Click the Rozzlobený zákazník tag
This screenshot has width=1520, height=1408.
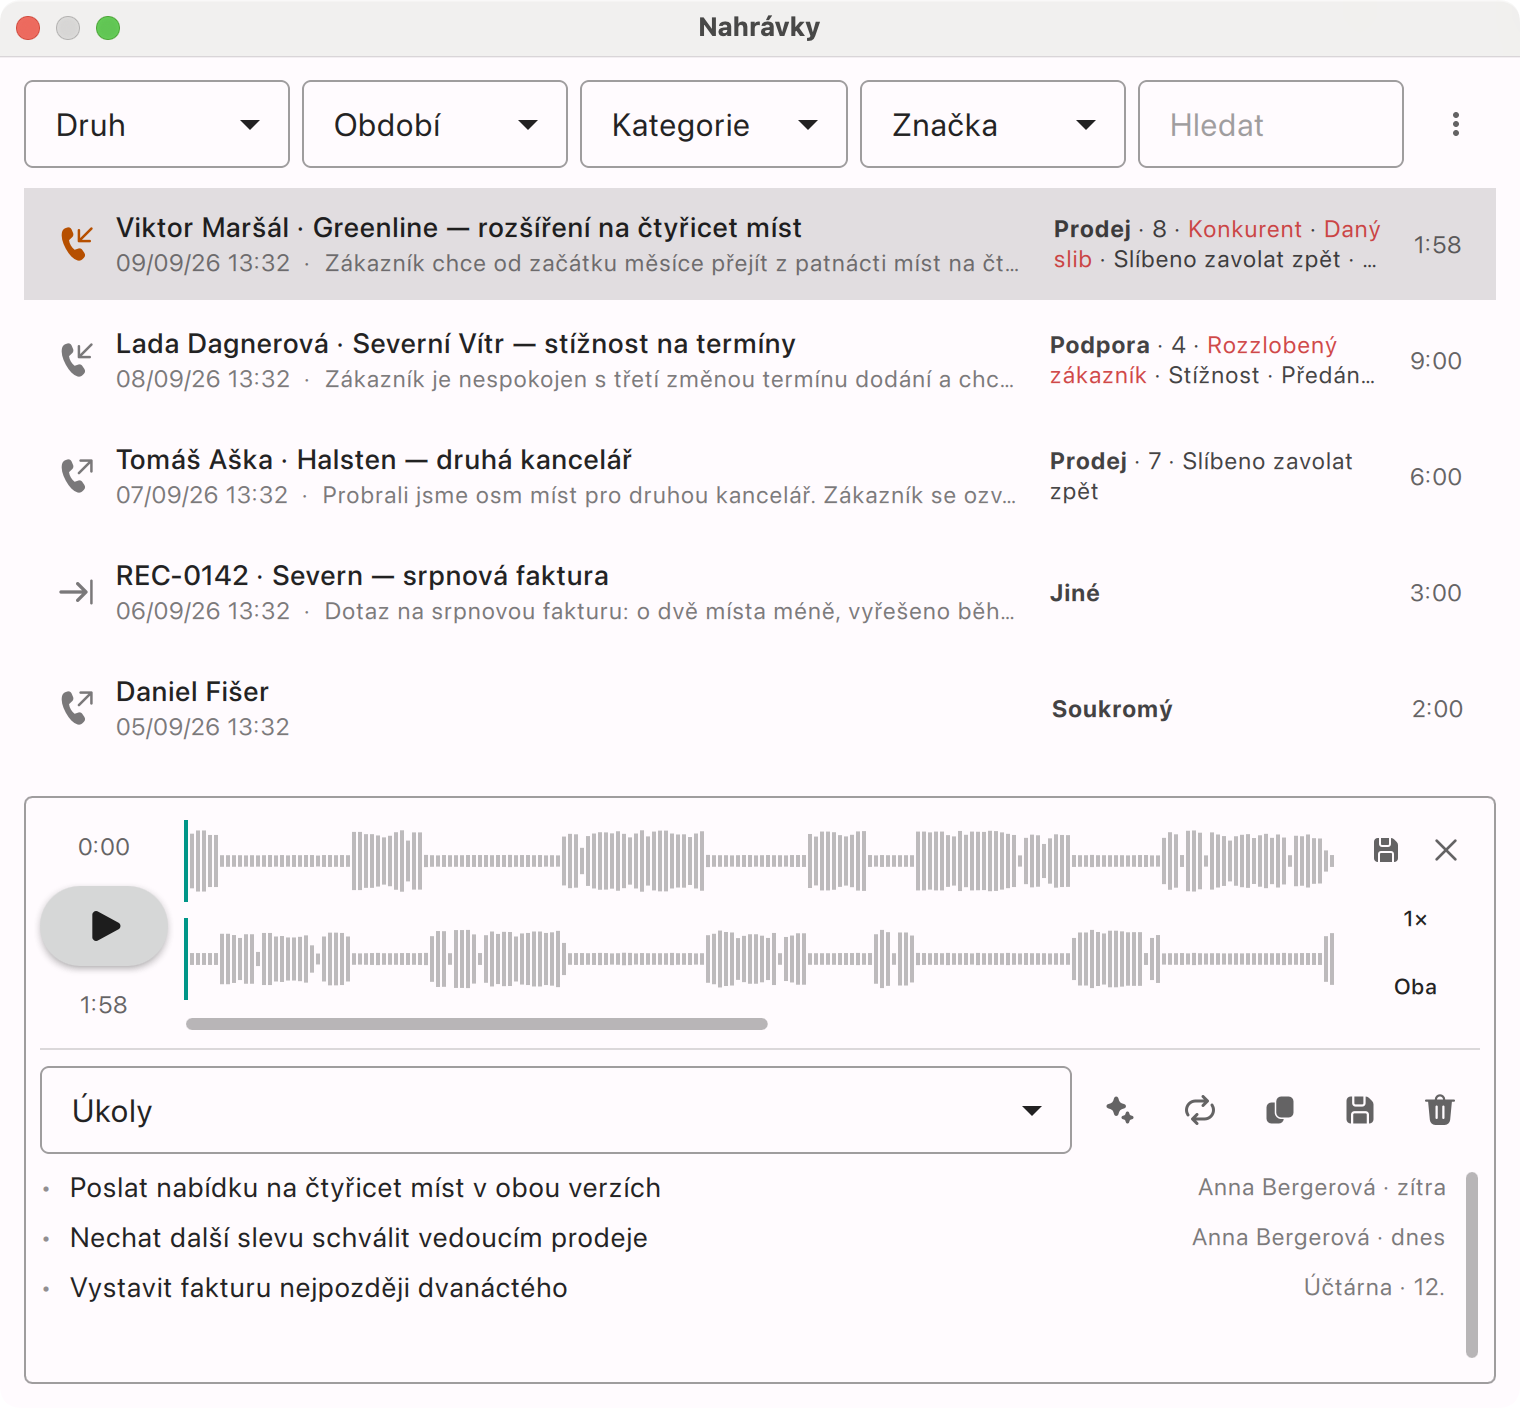click(1194, 360)
